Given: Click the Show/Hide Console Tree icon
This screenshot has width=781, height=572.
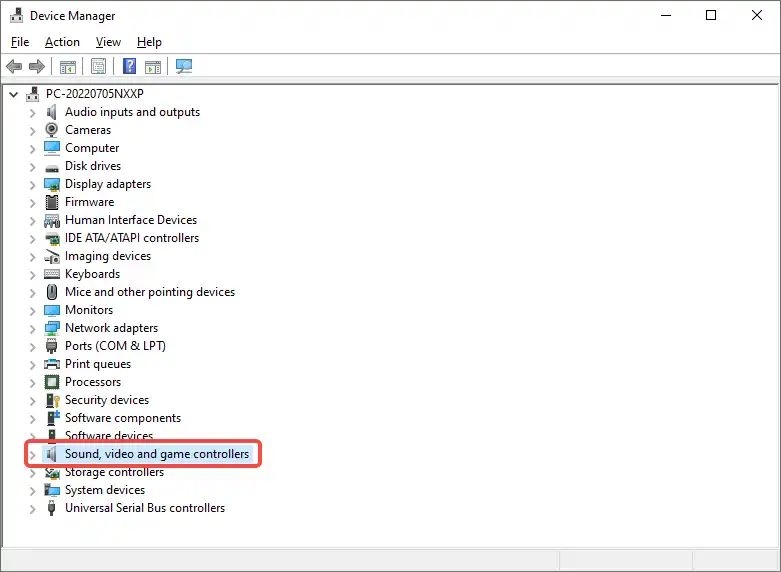Looking at the screenshot, I should pos(68,67).
